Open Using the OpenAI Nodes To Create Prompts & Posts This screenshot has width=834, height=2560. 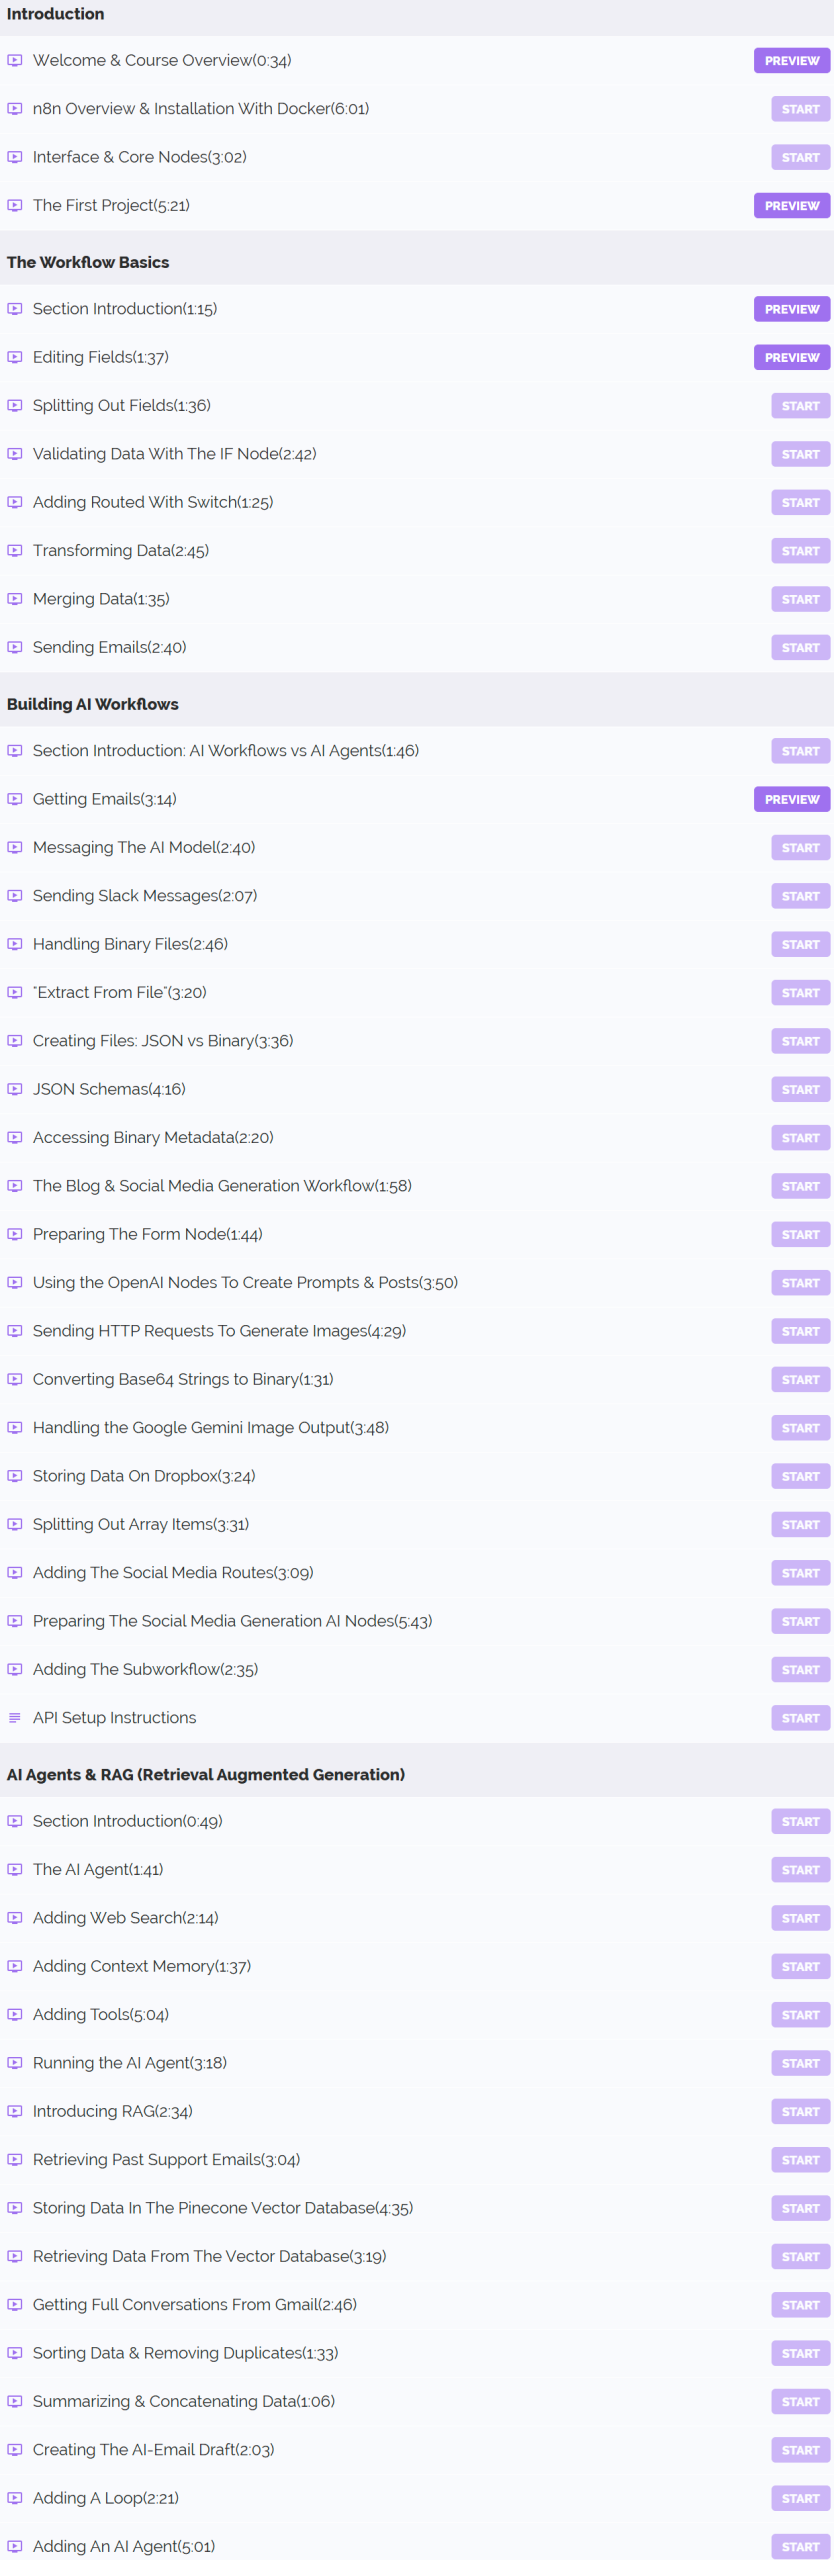click(245, 1284)
